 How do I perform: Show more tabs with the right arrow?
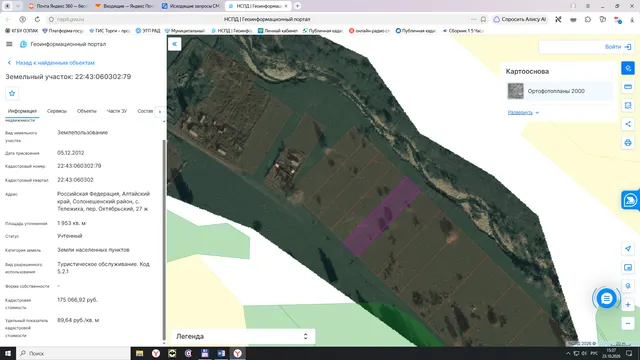coord(160,111)
